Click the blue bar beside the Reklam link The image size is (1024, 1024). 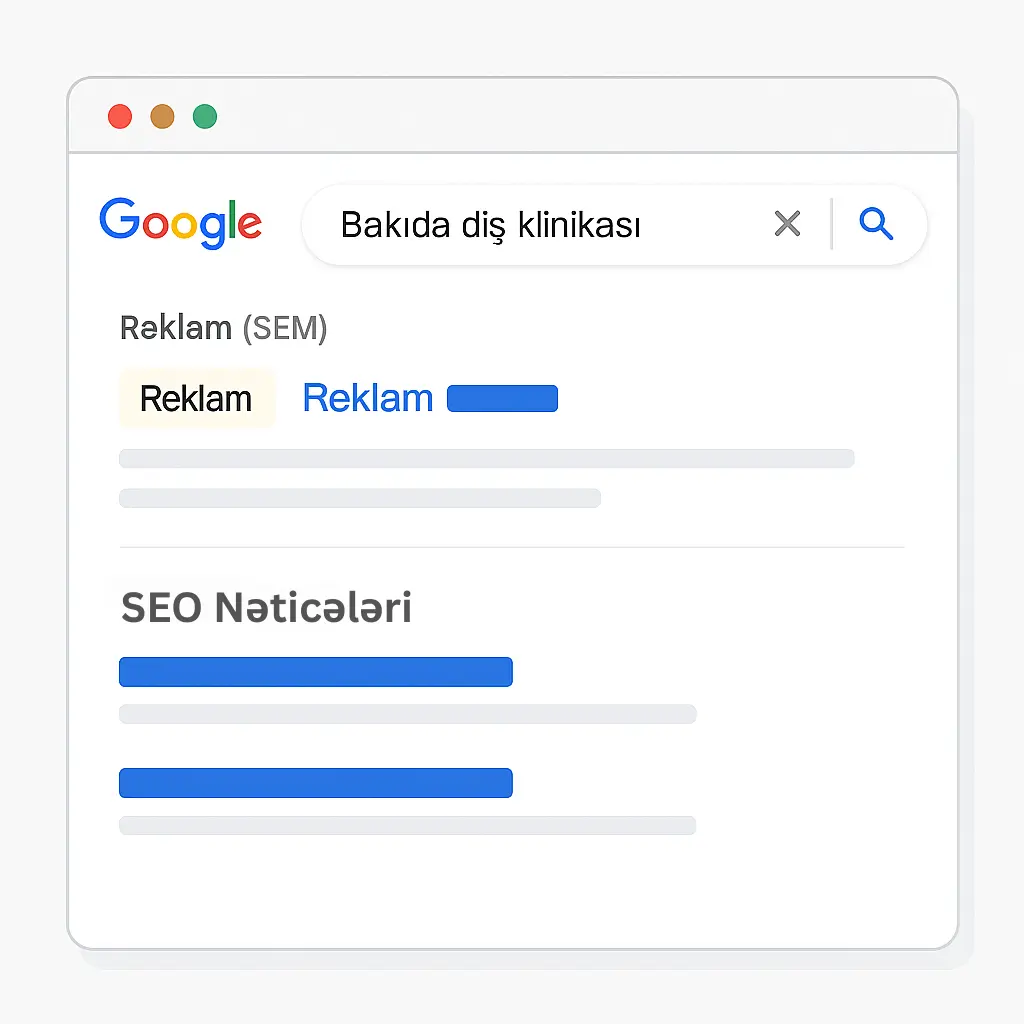click(502, 399)
